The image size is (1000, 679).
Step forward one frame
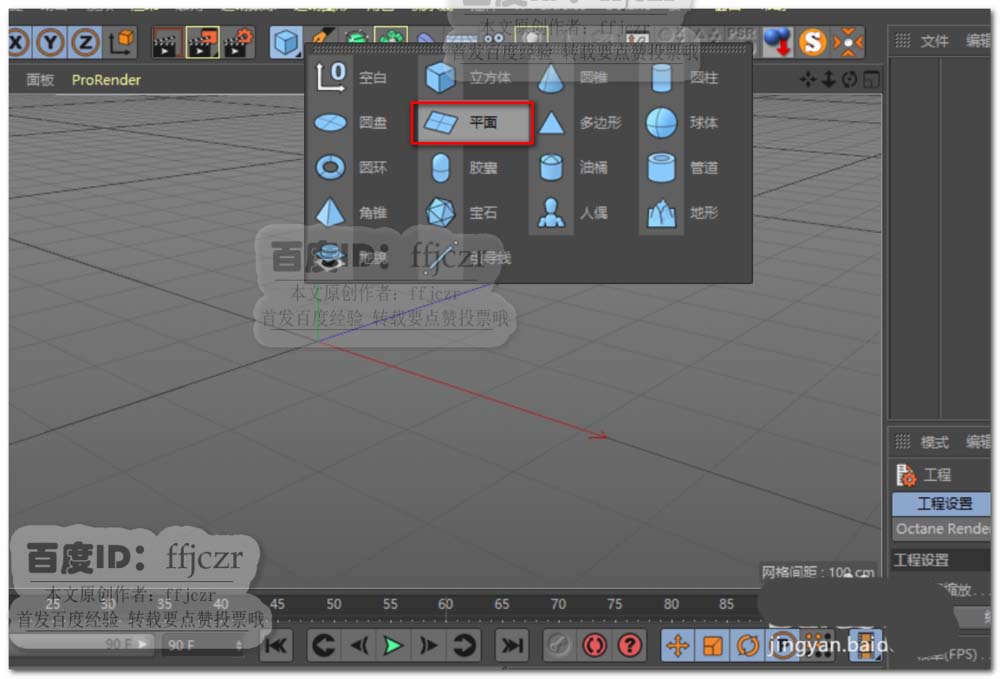428,646
